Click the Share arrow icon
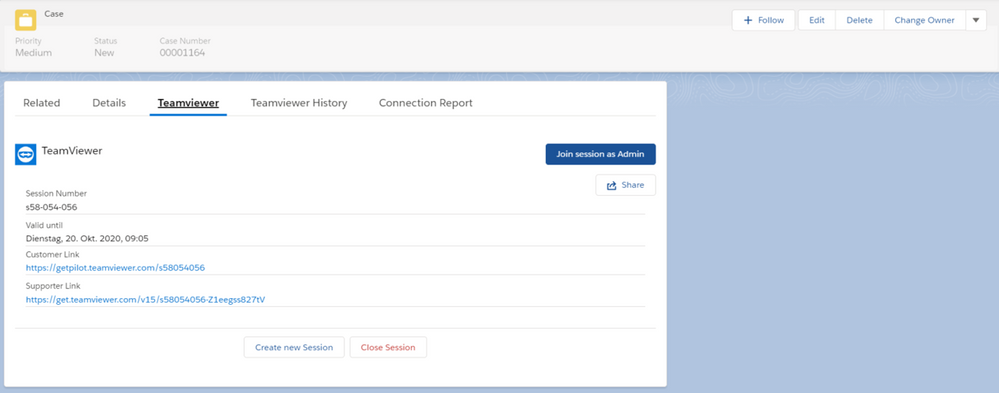Viewport: 999px width, 393px height. [x=612, y=185]
